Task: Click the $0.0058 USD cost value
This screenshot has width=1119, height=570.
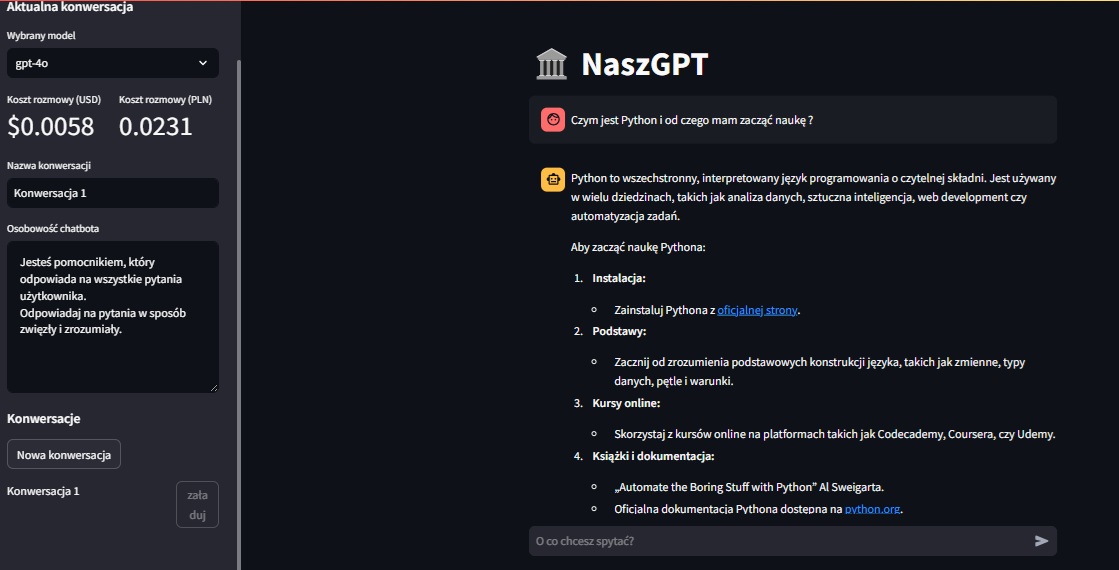Action: (x=51, y=126)
